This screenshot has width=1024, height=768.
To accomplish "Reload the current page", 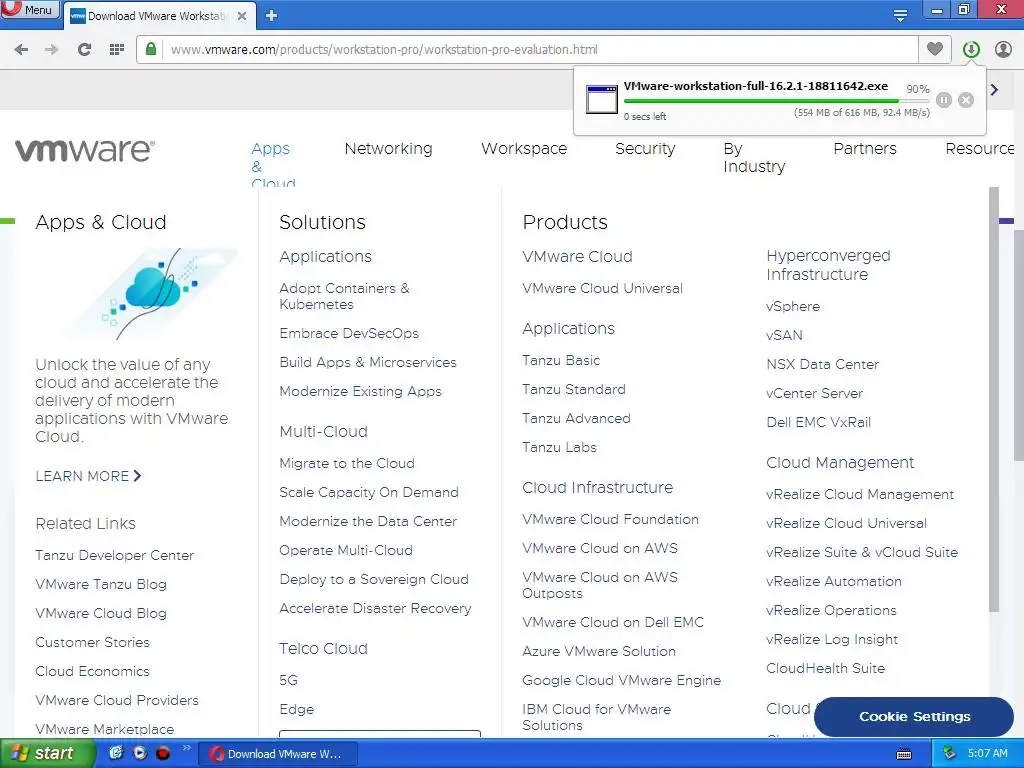I will click(x=84, y=50).
